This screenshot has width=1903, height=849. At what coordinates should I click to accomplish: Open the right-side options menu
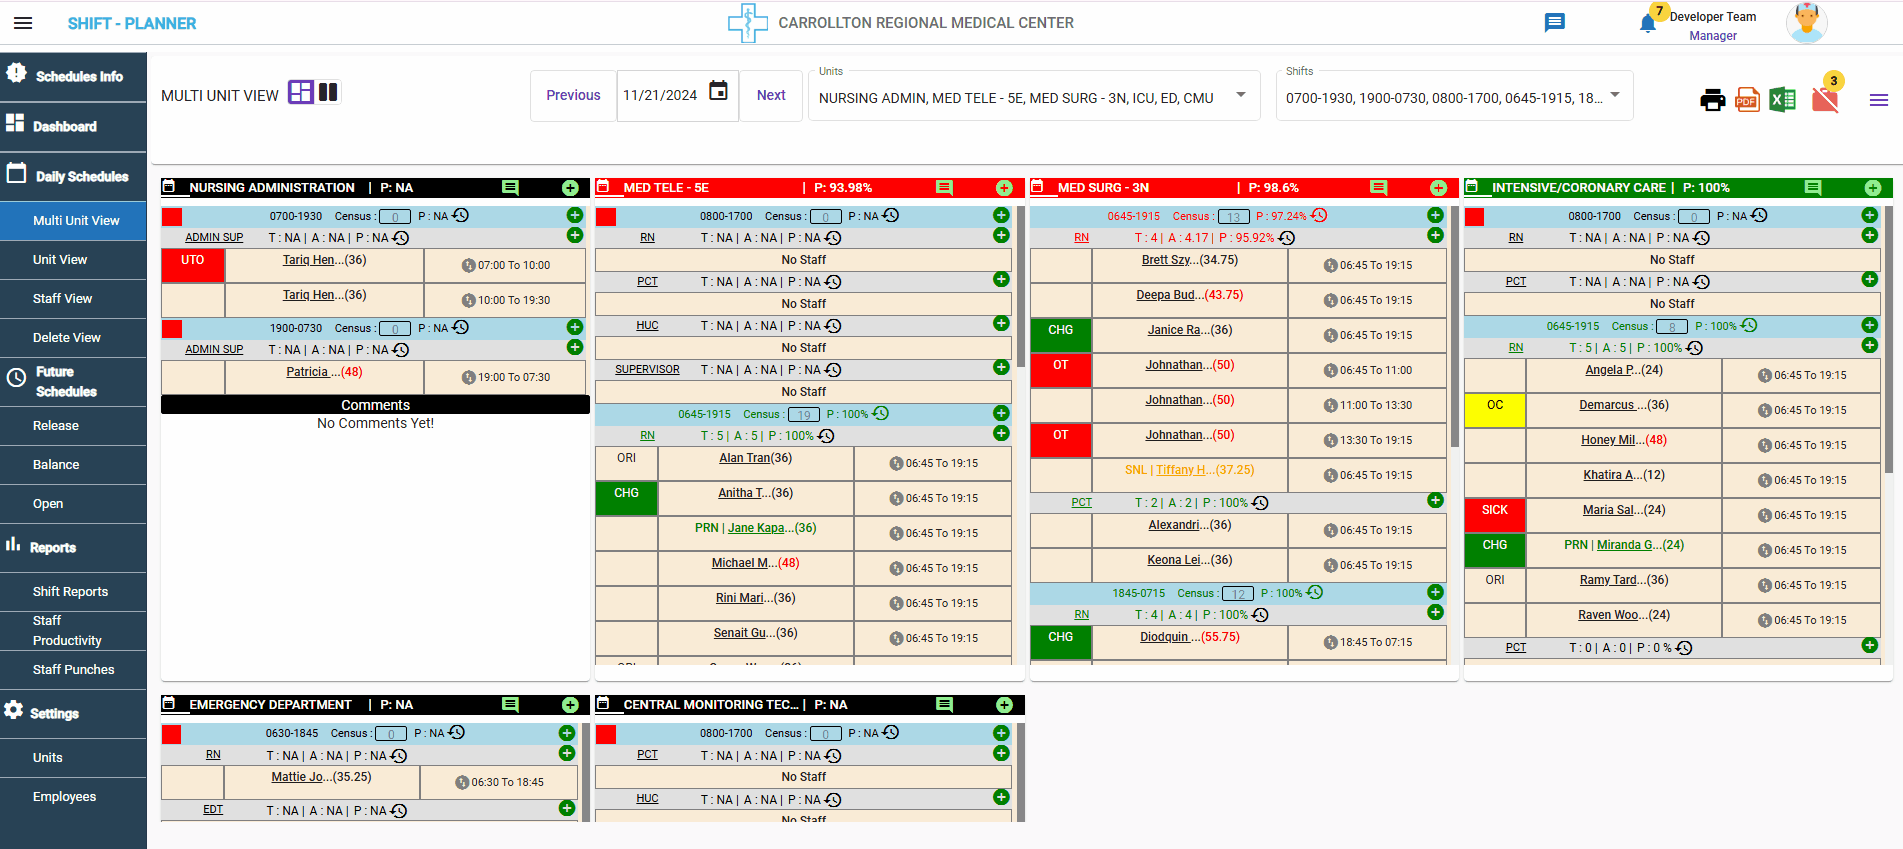(x=1878, y=100)
